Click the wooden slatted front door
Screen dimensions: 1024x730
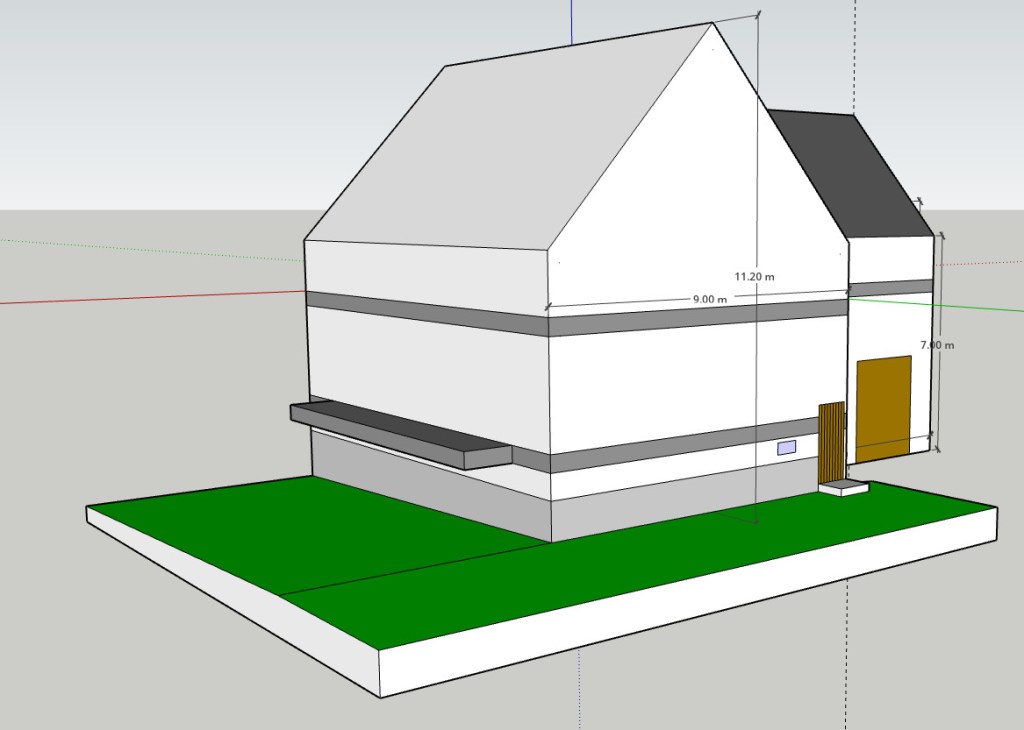click(x=832, y=441)
